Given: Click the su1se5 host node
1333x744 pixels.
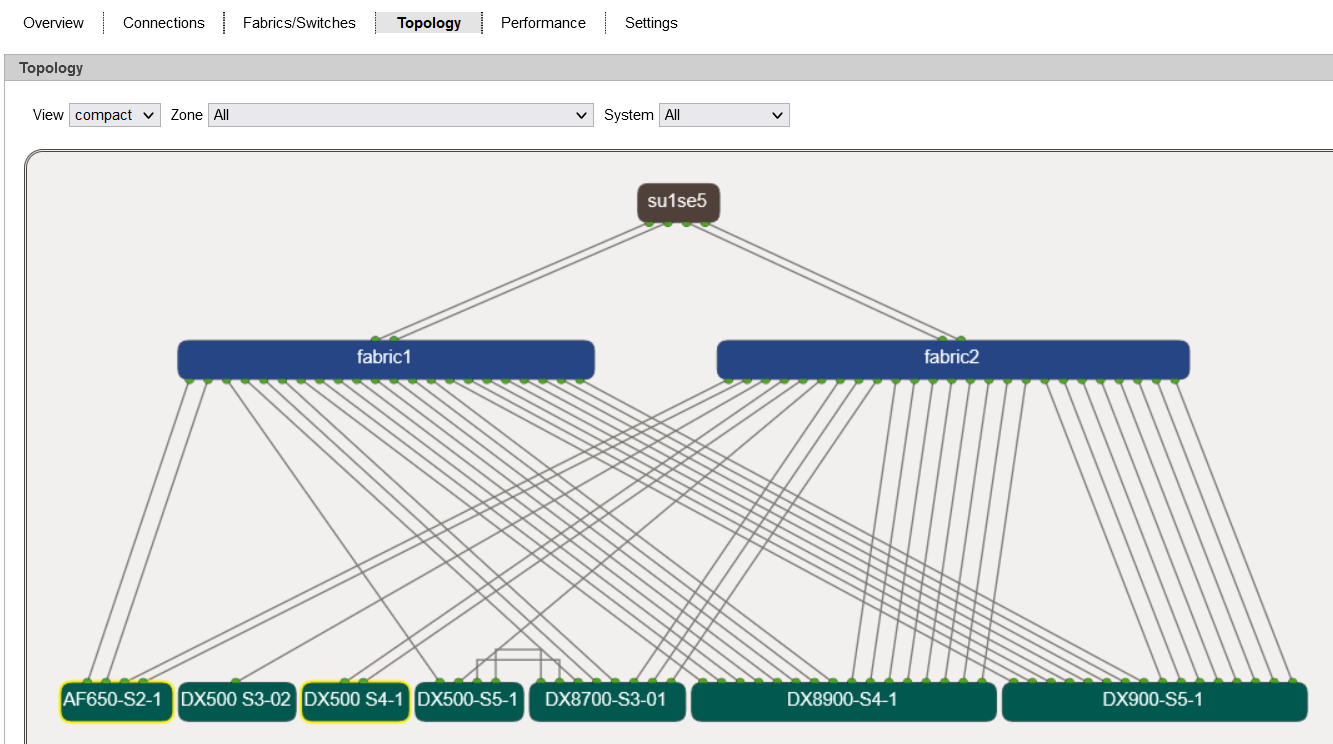Looking at the screenshot, I should (678, 202).
